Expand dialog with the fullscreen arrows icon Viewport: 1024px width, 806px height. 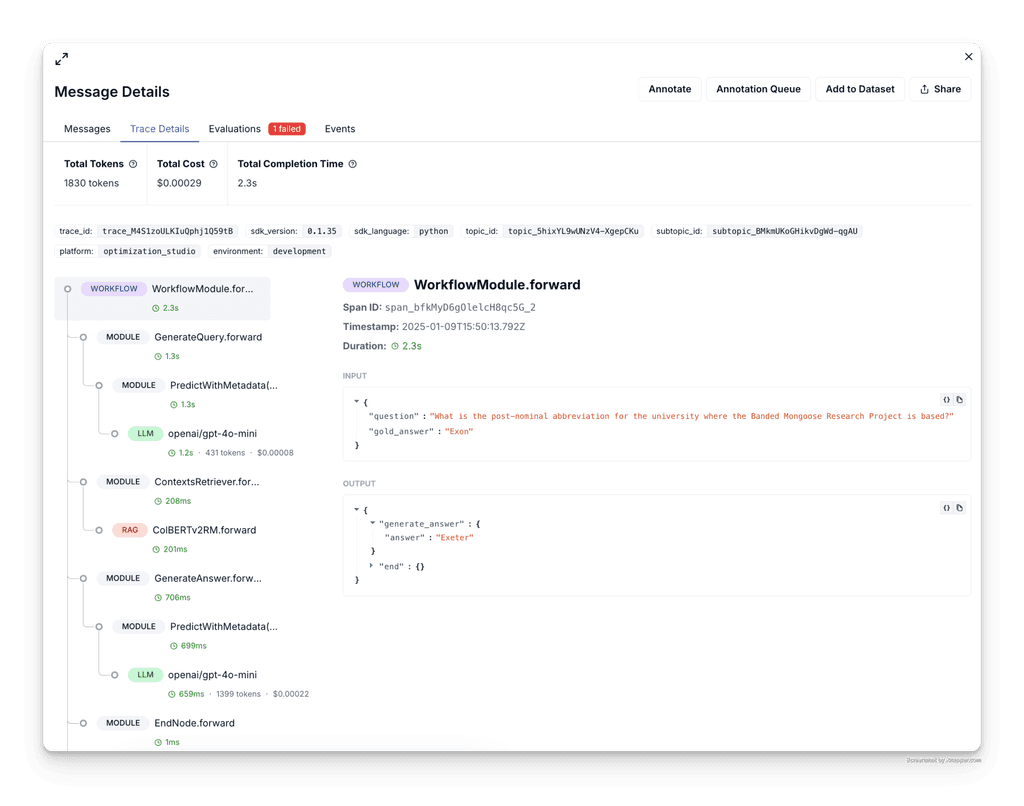[61, 59]
